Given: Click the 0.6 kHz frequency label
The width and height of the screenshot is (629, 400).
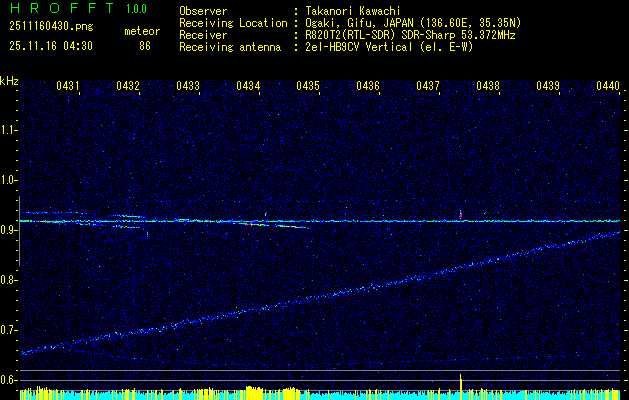Looking at the screenshot, I should 8,380.
